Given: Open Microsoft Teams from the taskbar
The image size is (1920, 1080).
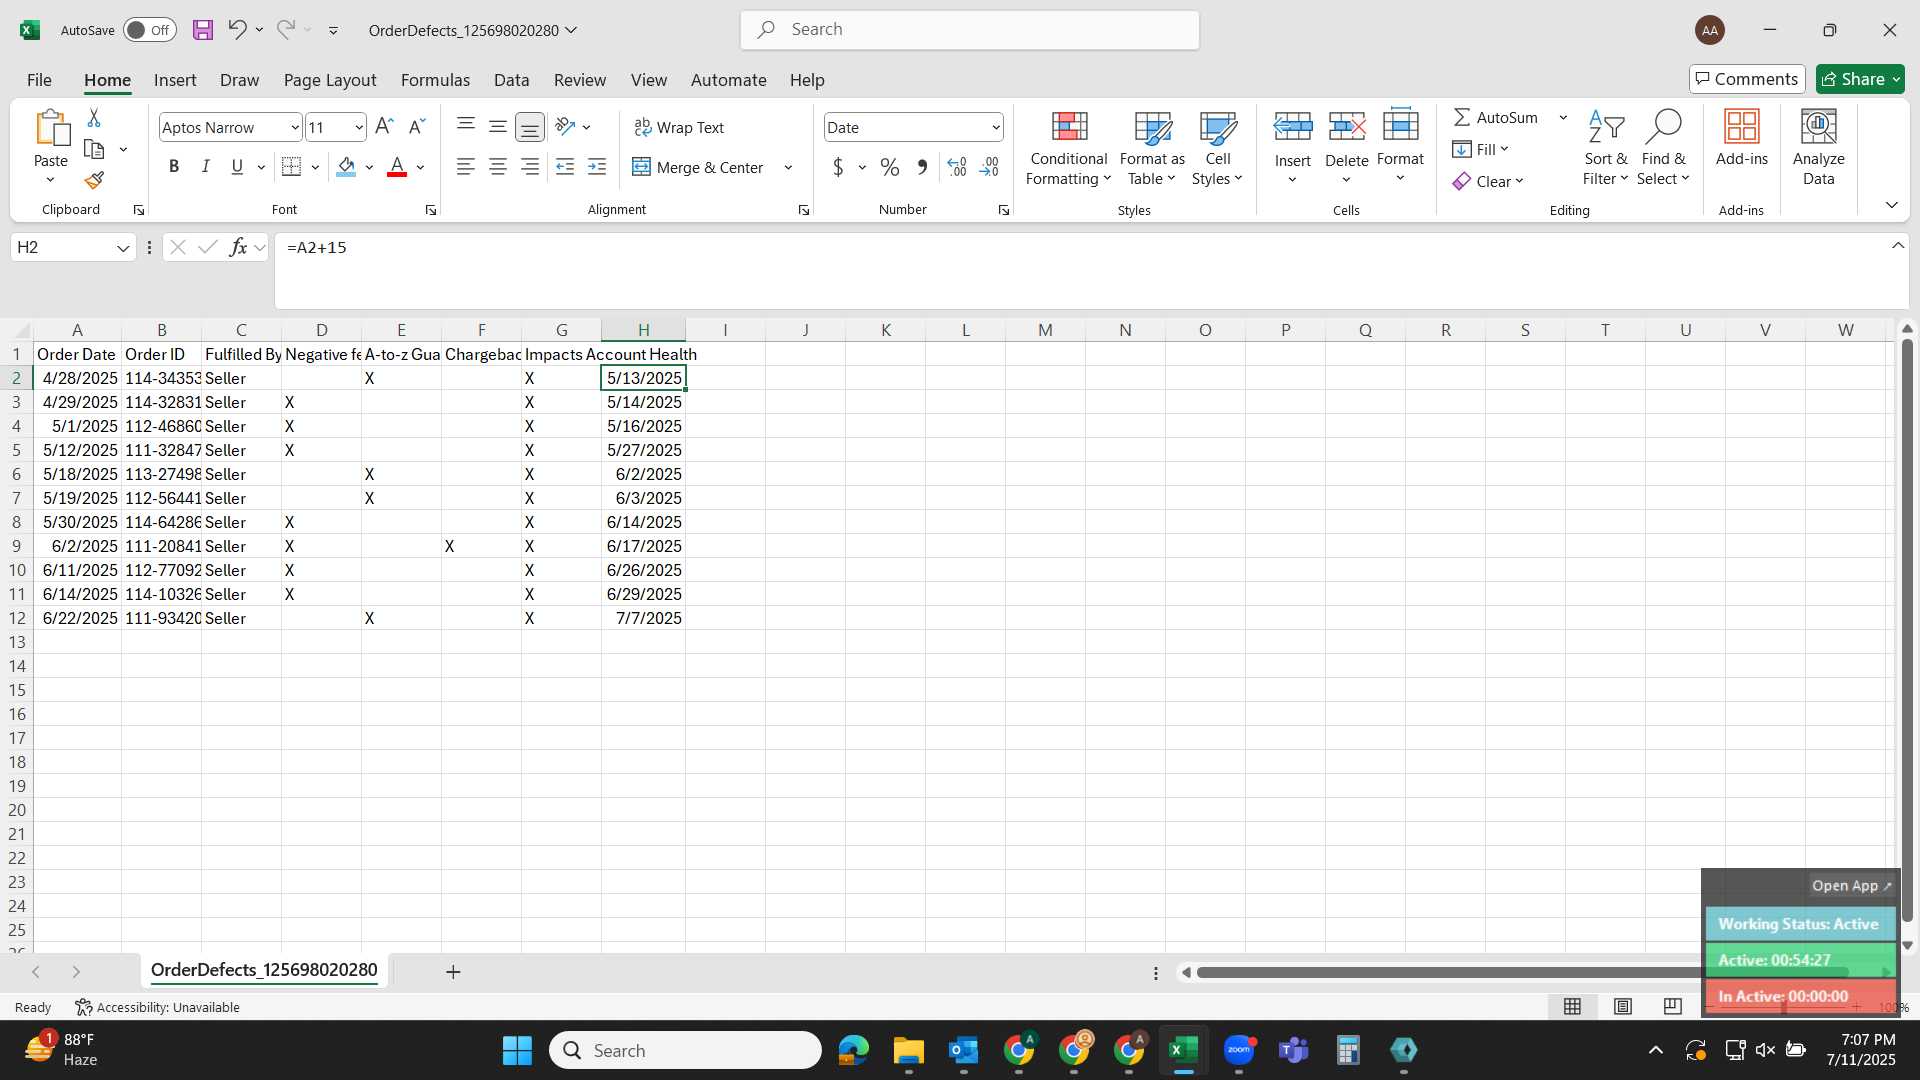Looking at the screenshot, I should point(1294,1050).
